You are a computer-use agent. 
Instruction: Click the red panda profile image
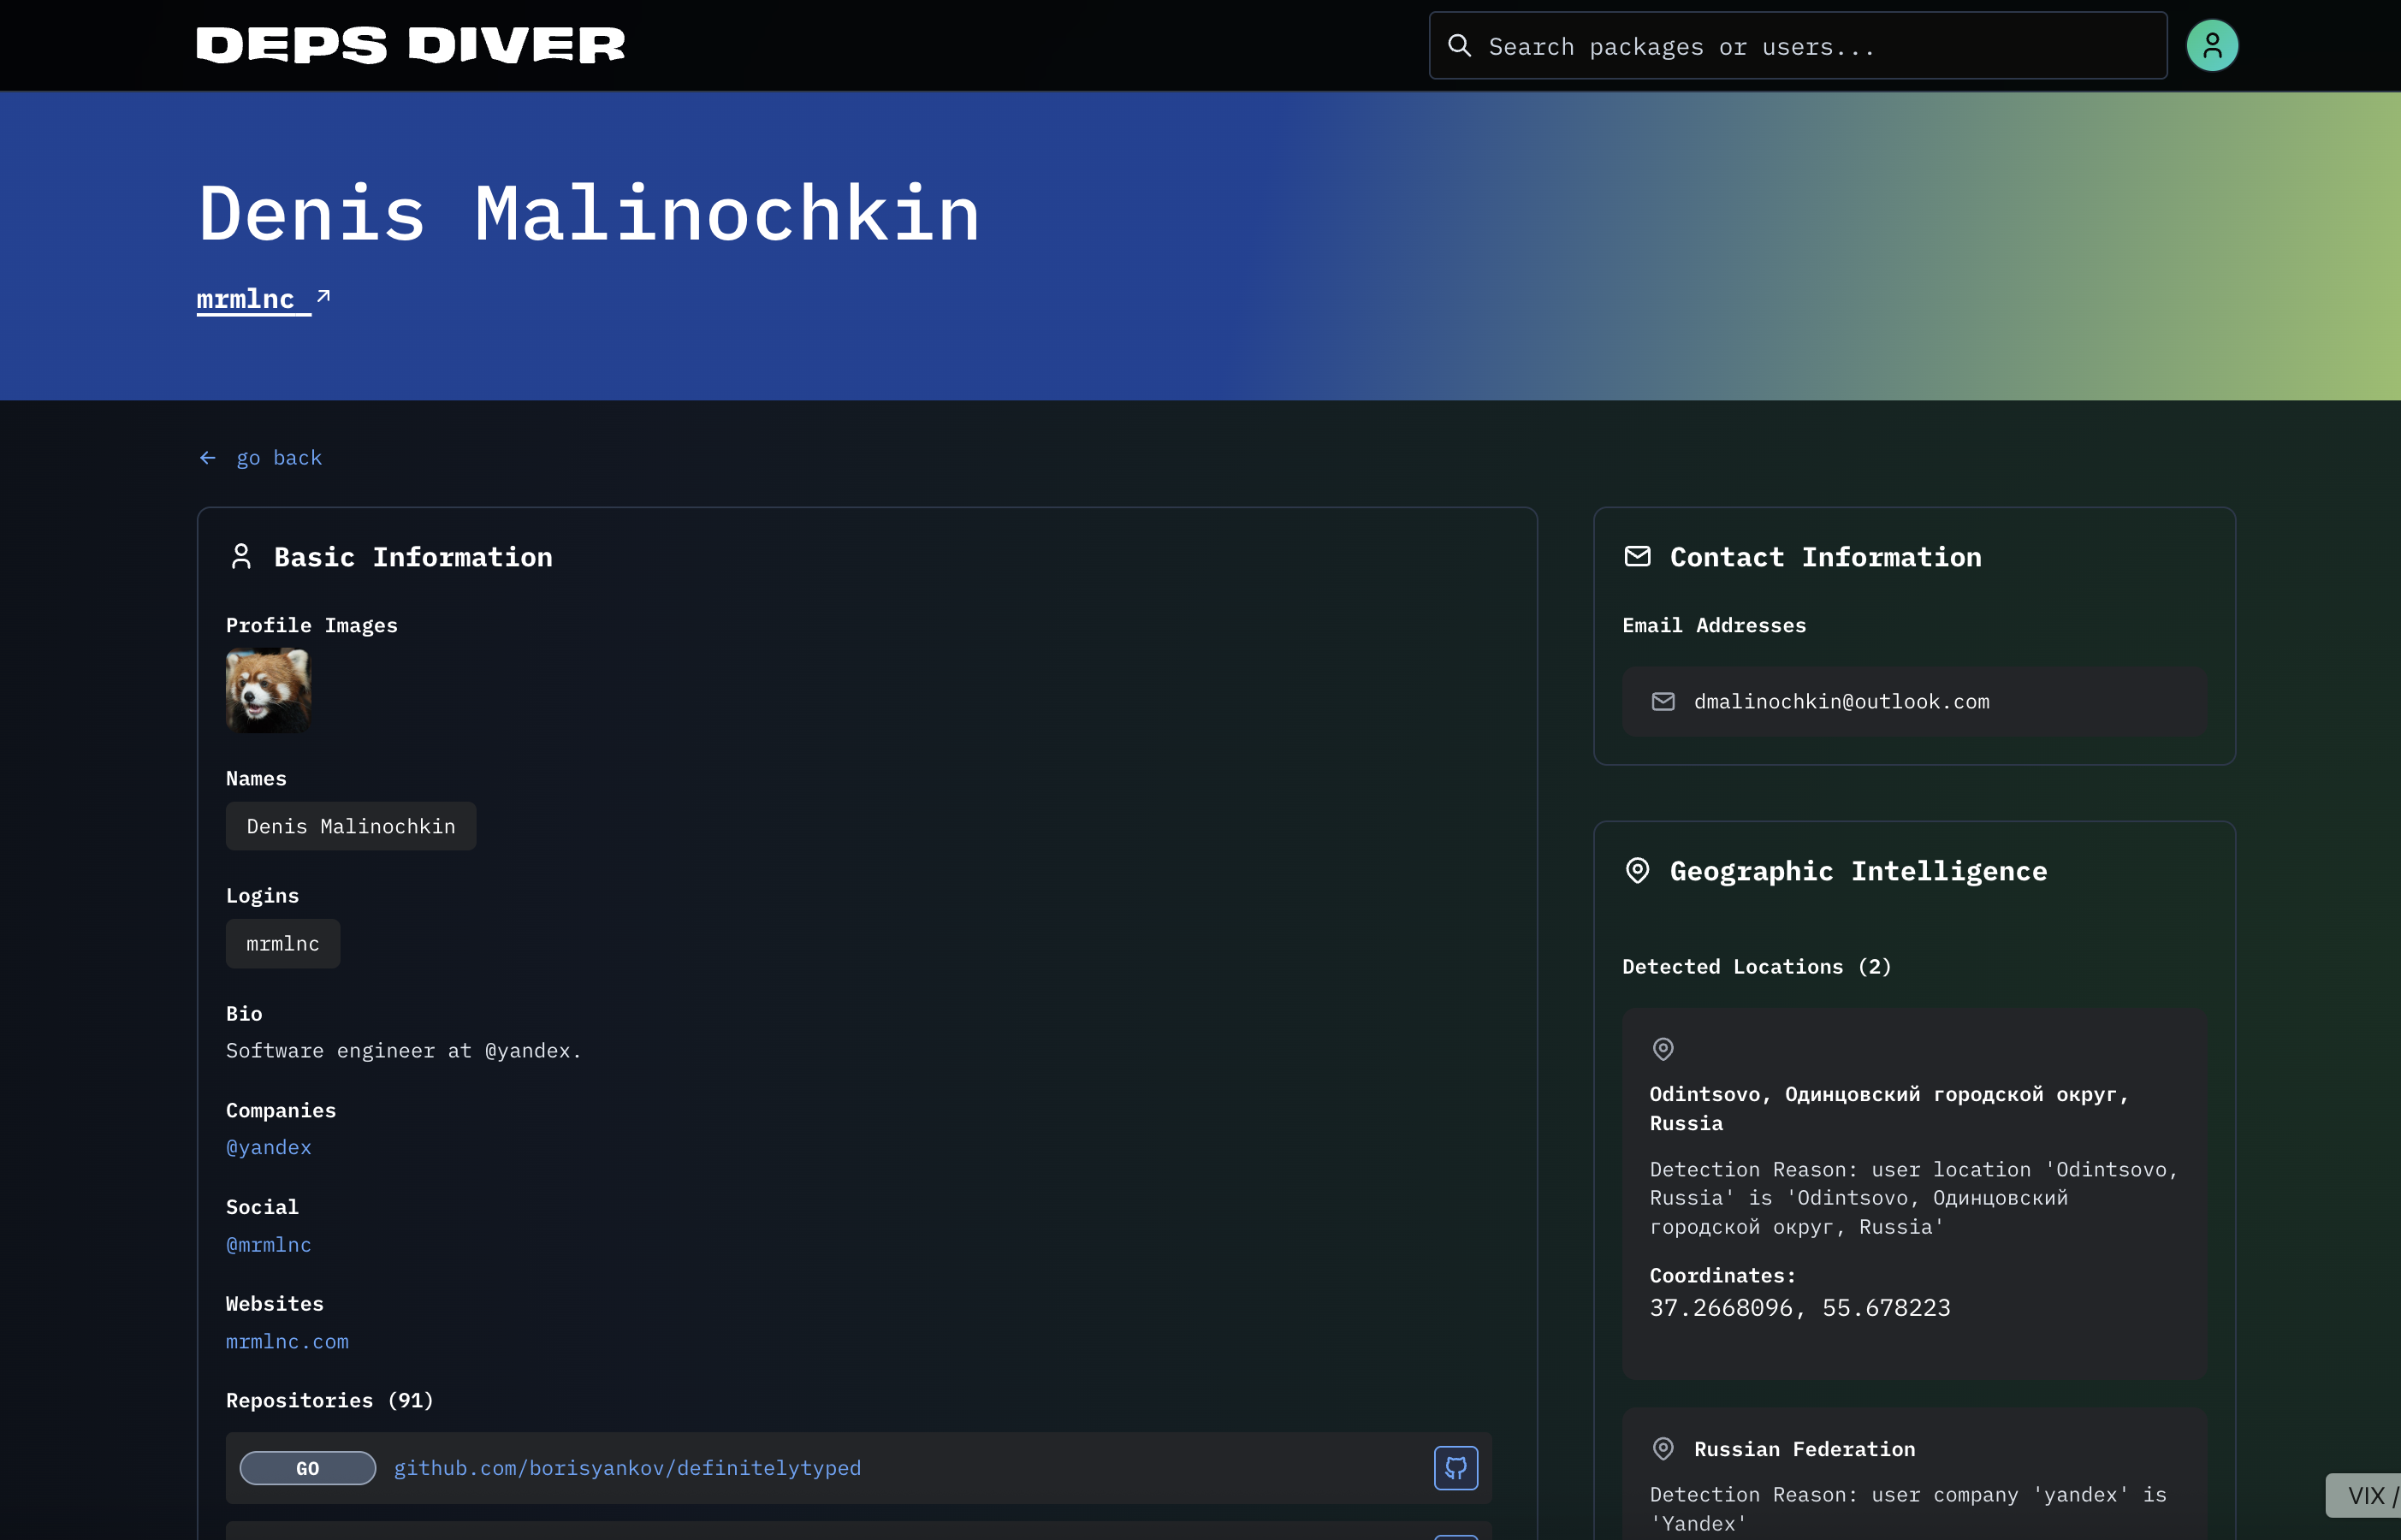click(268, 690)
